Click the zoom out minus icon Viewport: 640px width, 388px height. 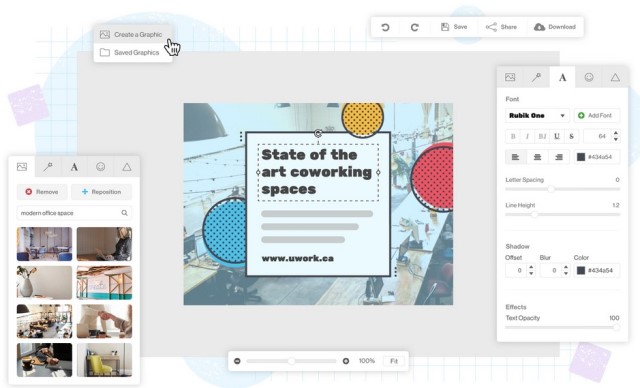pyautogui.click(x=237, y=361)
